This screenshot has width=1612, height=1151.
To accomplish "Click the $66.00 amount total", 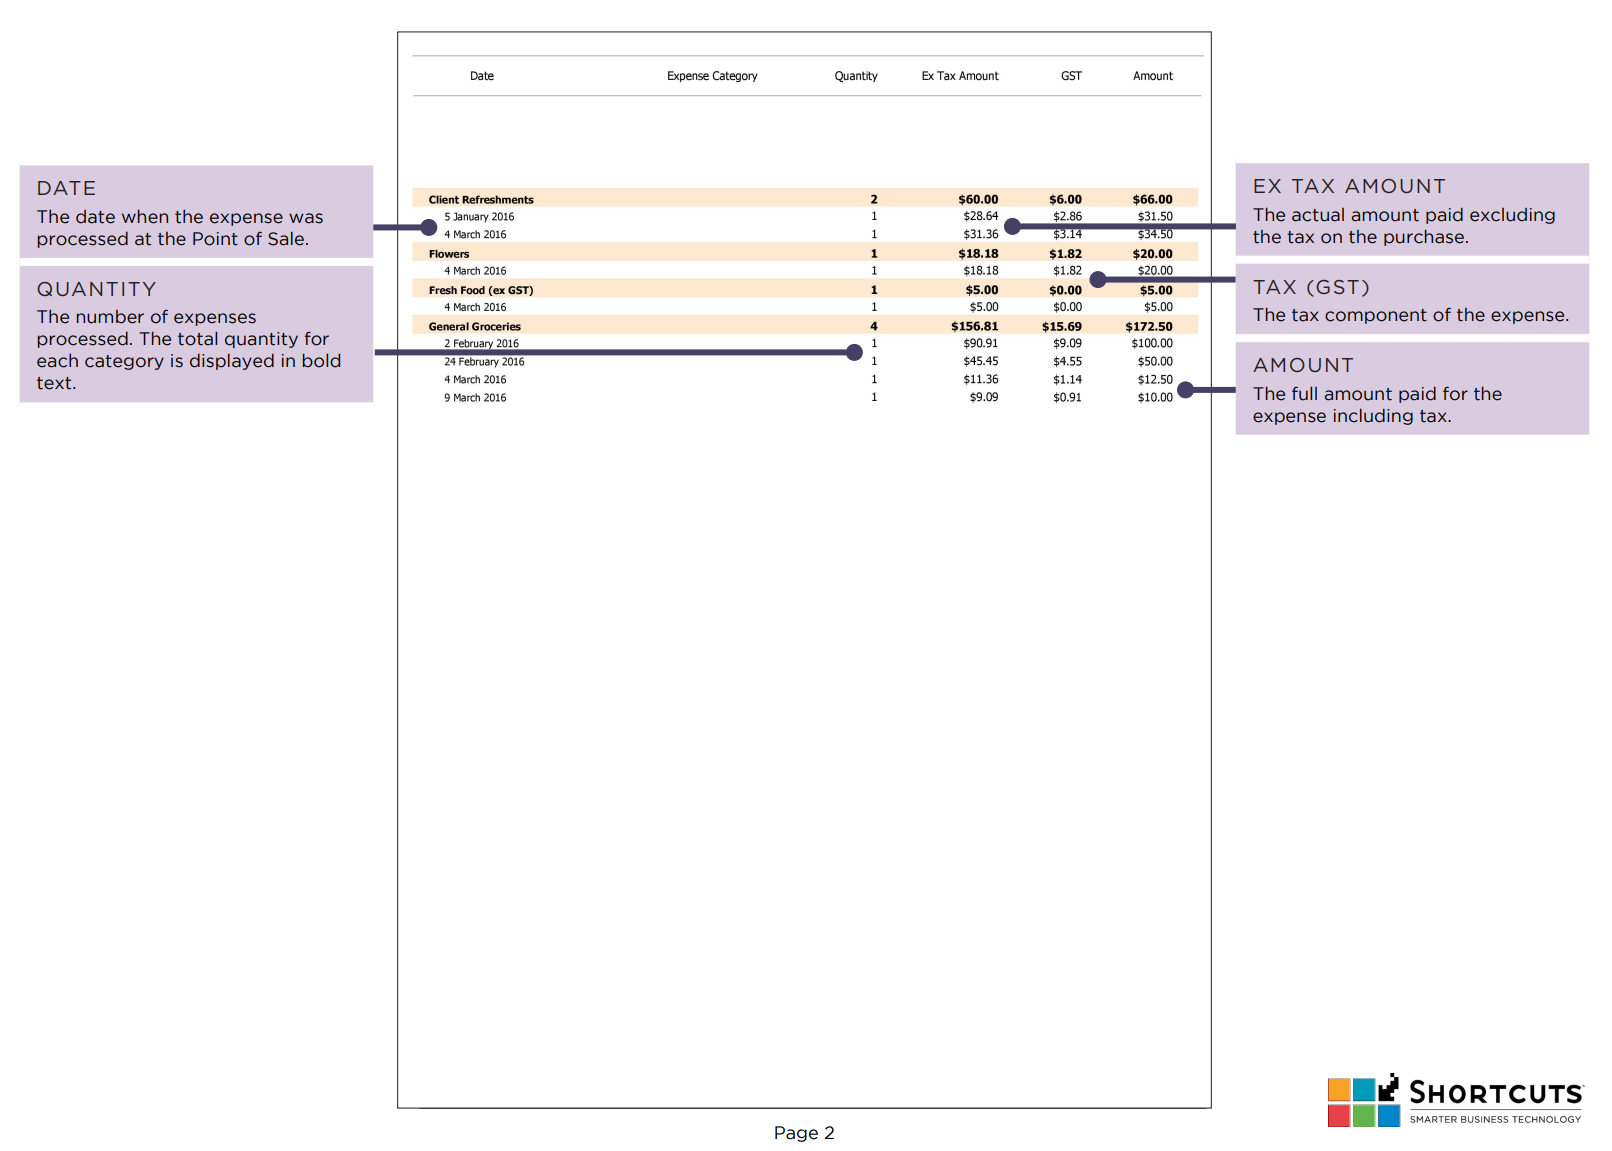I will tap(1152, 200).
